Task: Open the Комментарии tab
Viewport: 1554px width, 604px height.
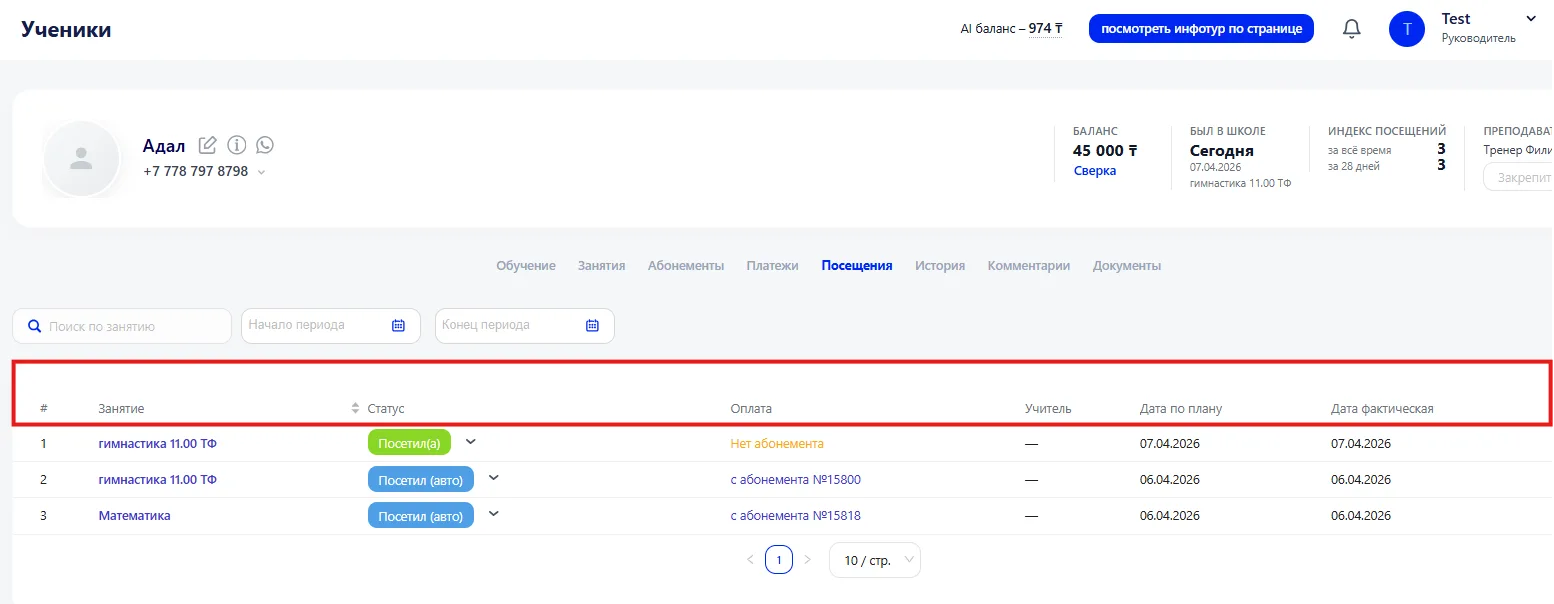Action: [1029, 266]
